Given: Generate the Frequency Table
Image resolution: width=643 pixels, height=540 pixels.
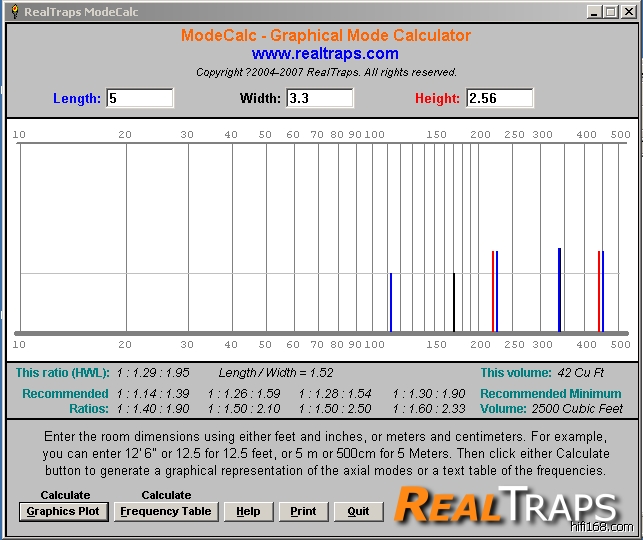Looking at the screenshot, I should tap(166, 511).
